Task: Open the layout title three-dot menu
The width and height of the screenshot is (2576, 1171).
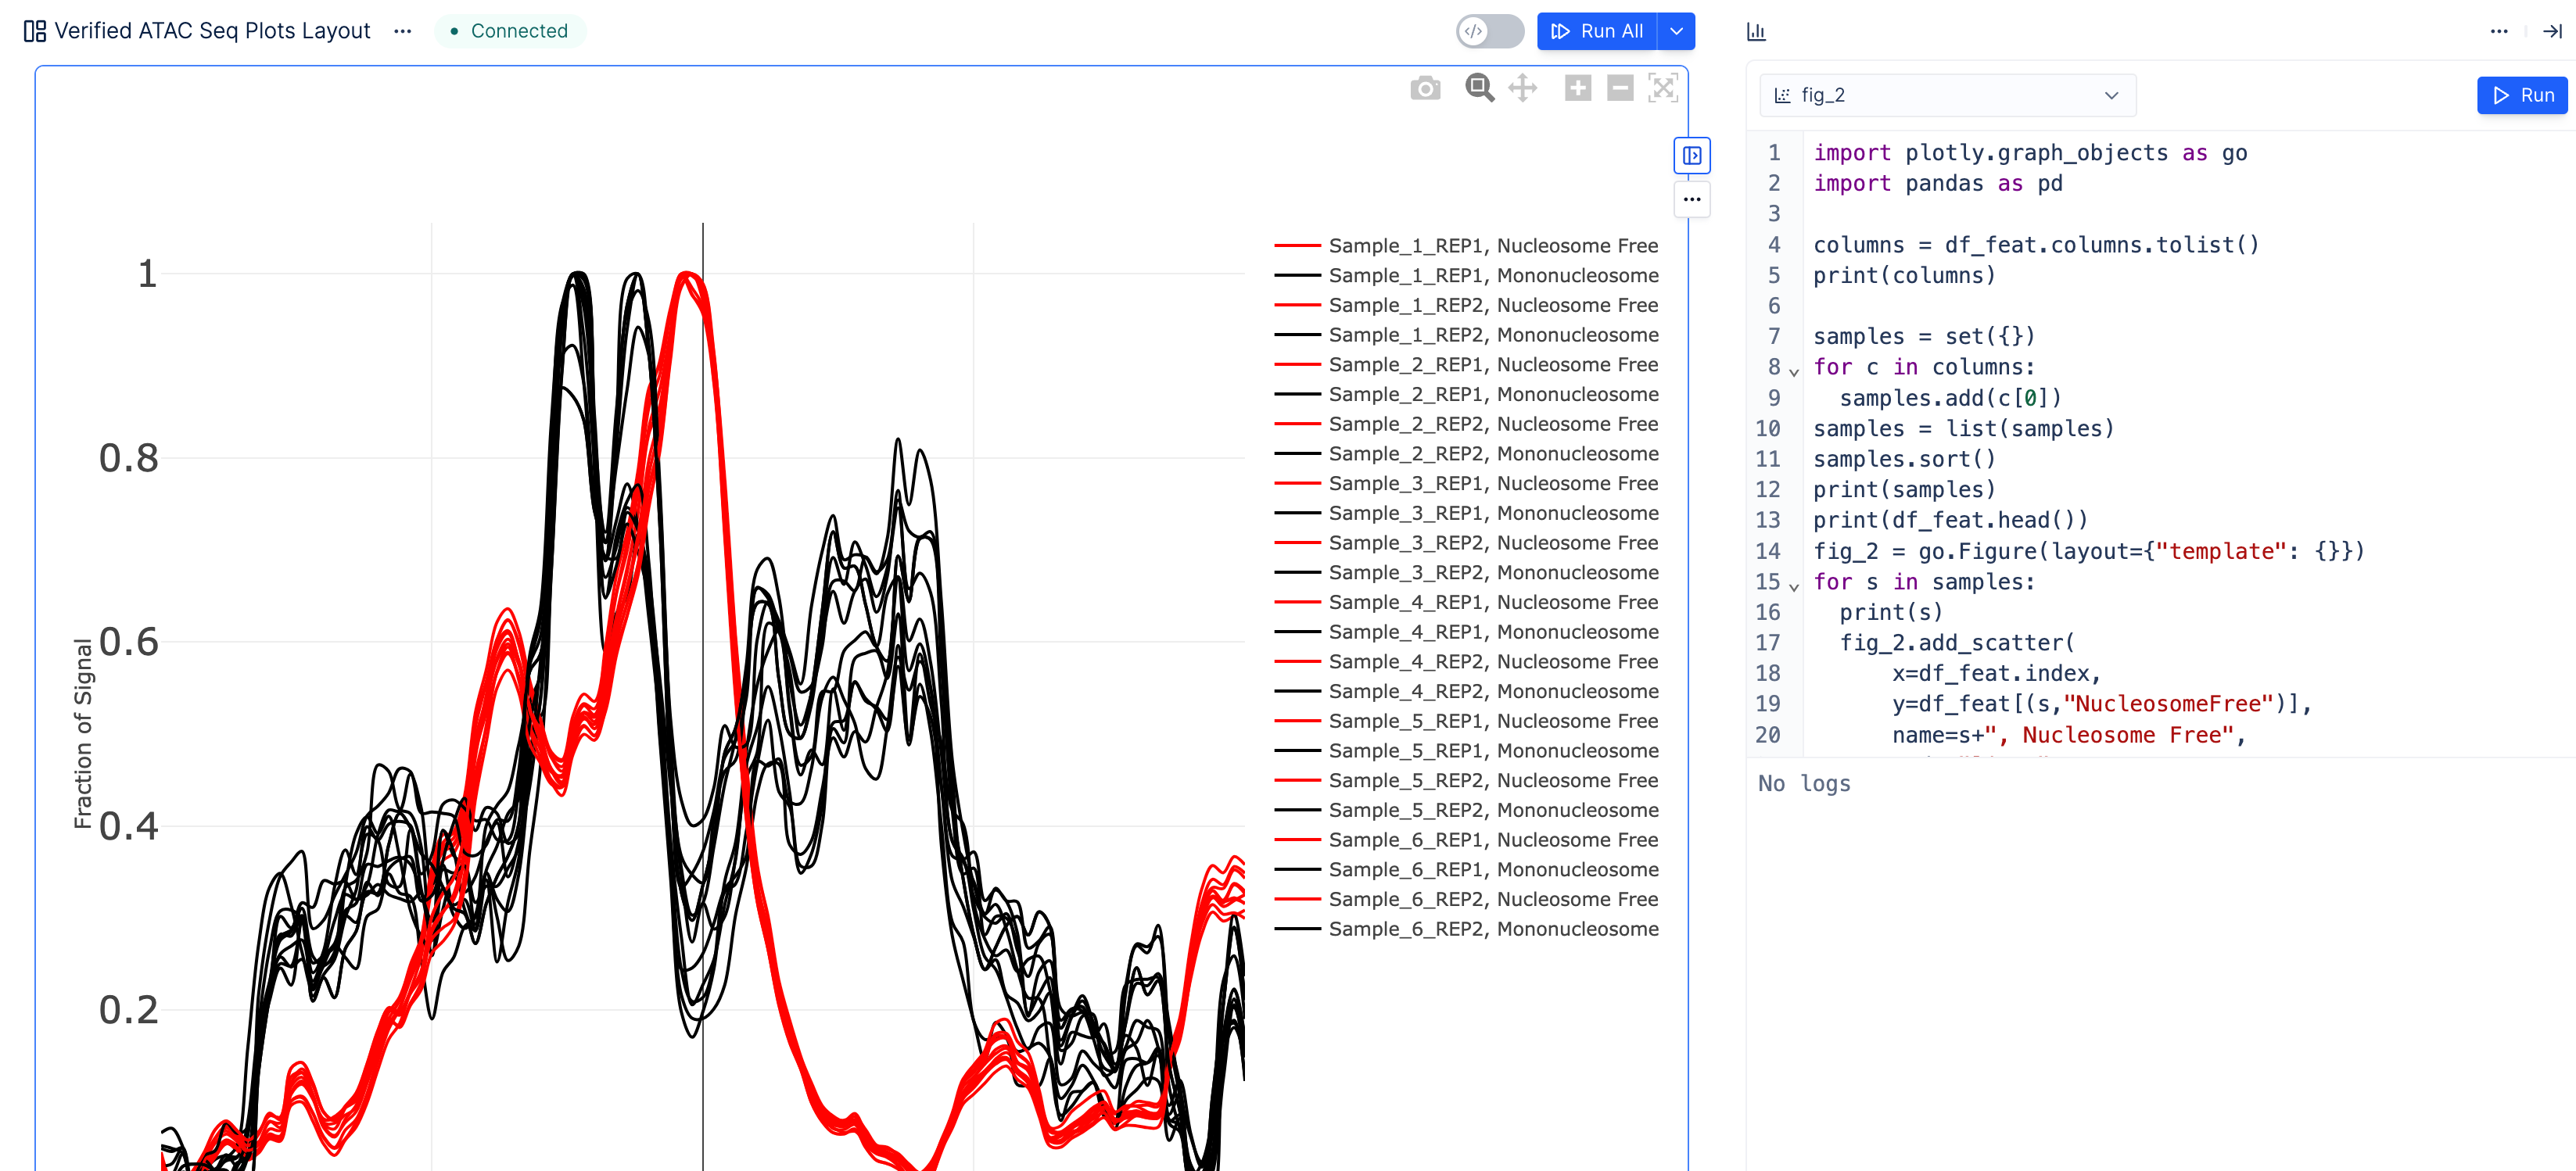Action: [x=403, y=32]
